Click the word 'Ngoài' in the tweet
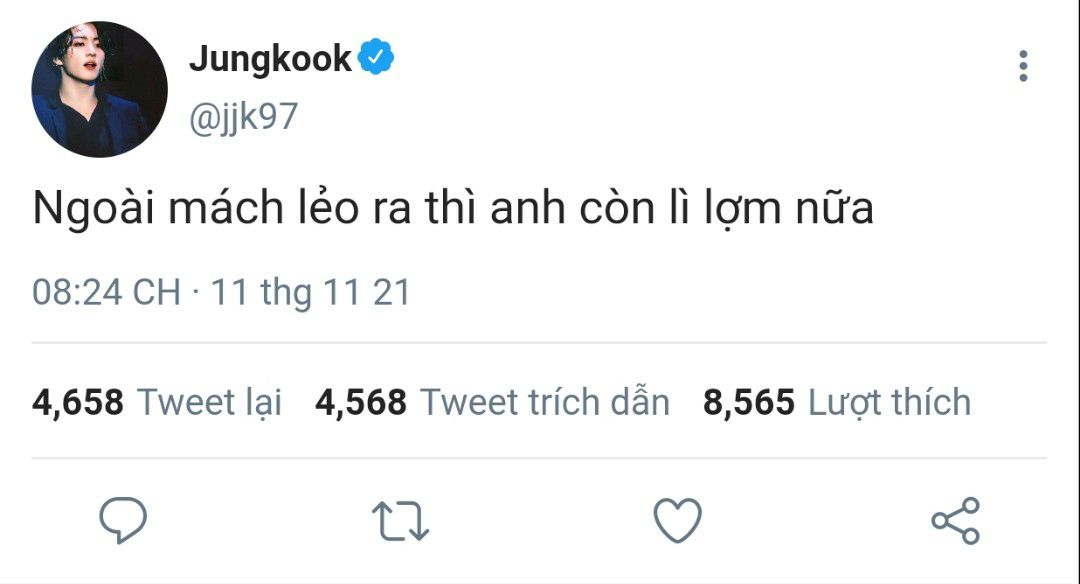The width and height of the screenshot is (1080, 584). [93, 209]
